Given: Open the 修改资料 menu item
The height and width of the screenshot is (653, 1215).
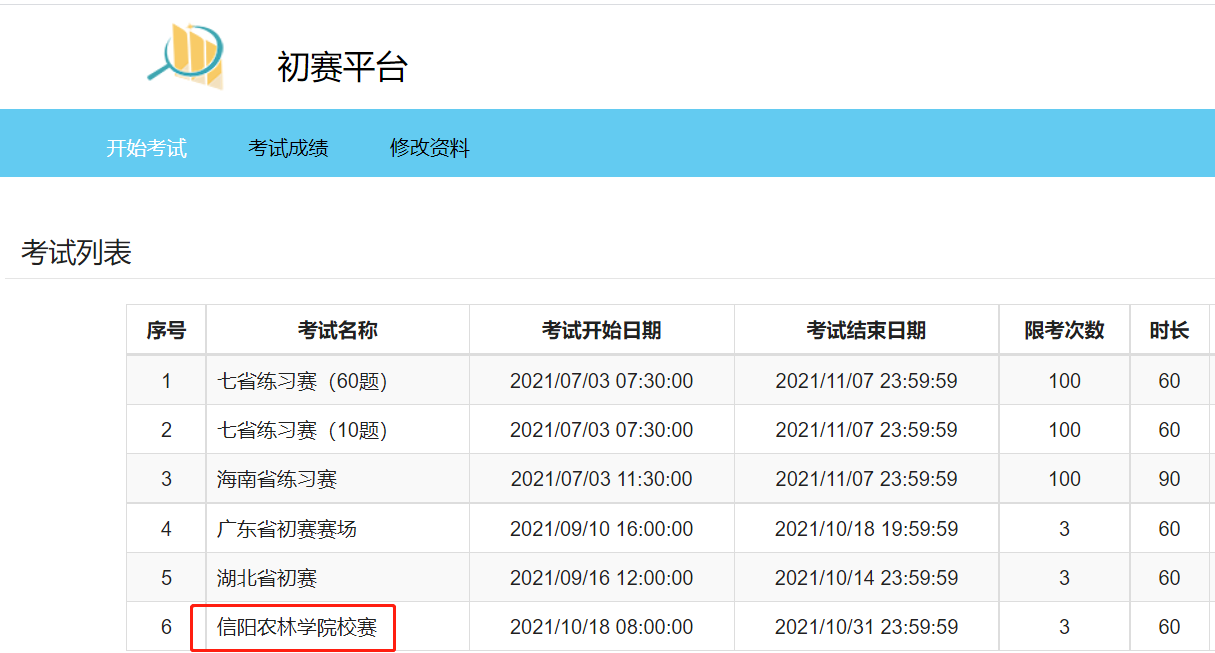Looking at the screenshot, I should click(429, 148).
